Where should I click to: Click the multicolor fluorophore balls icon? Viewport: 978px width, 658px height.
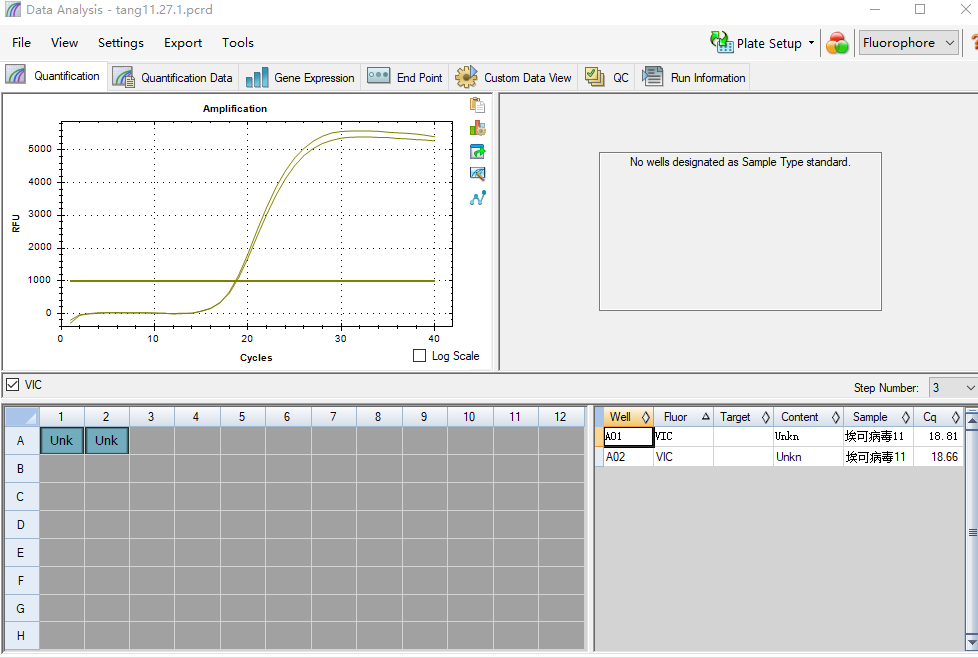(837, 43)
